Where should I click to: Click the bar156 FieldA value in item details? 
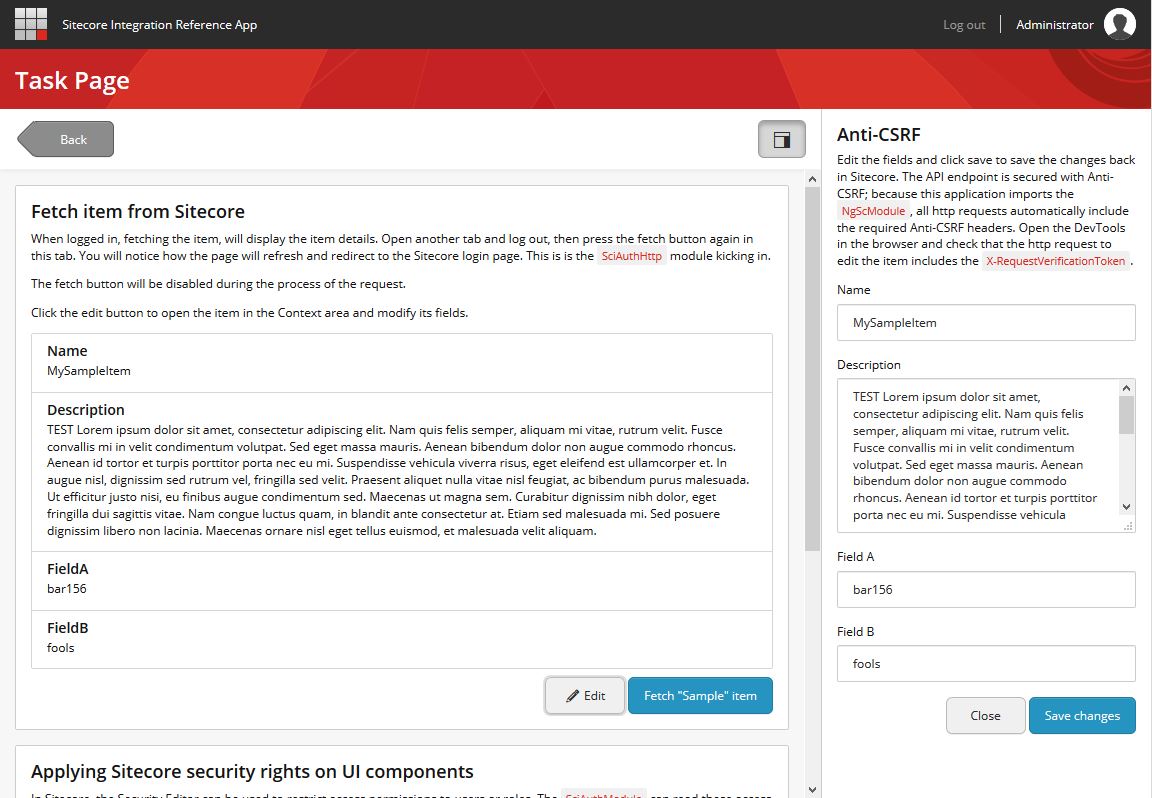coord(67,589)
